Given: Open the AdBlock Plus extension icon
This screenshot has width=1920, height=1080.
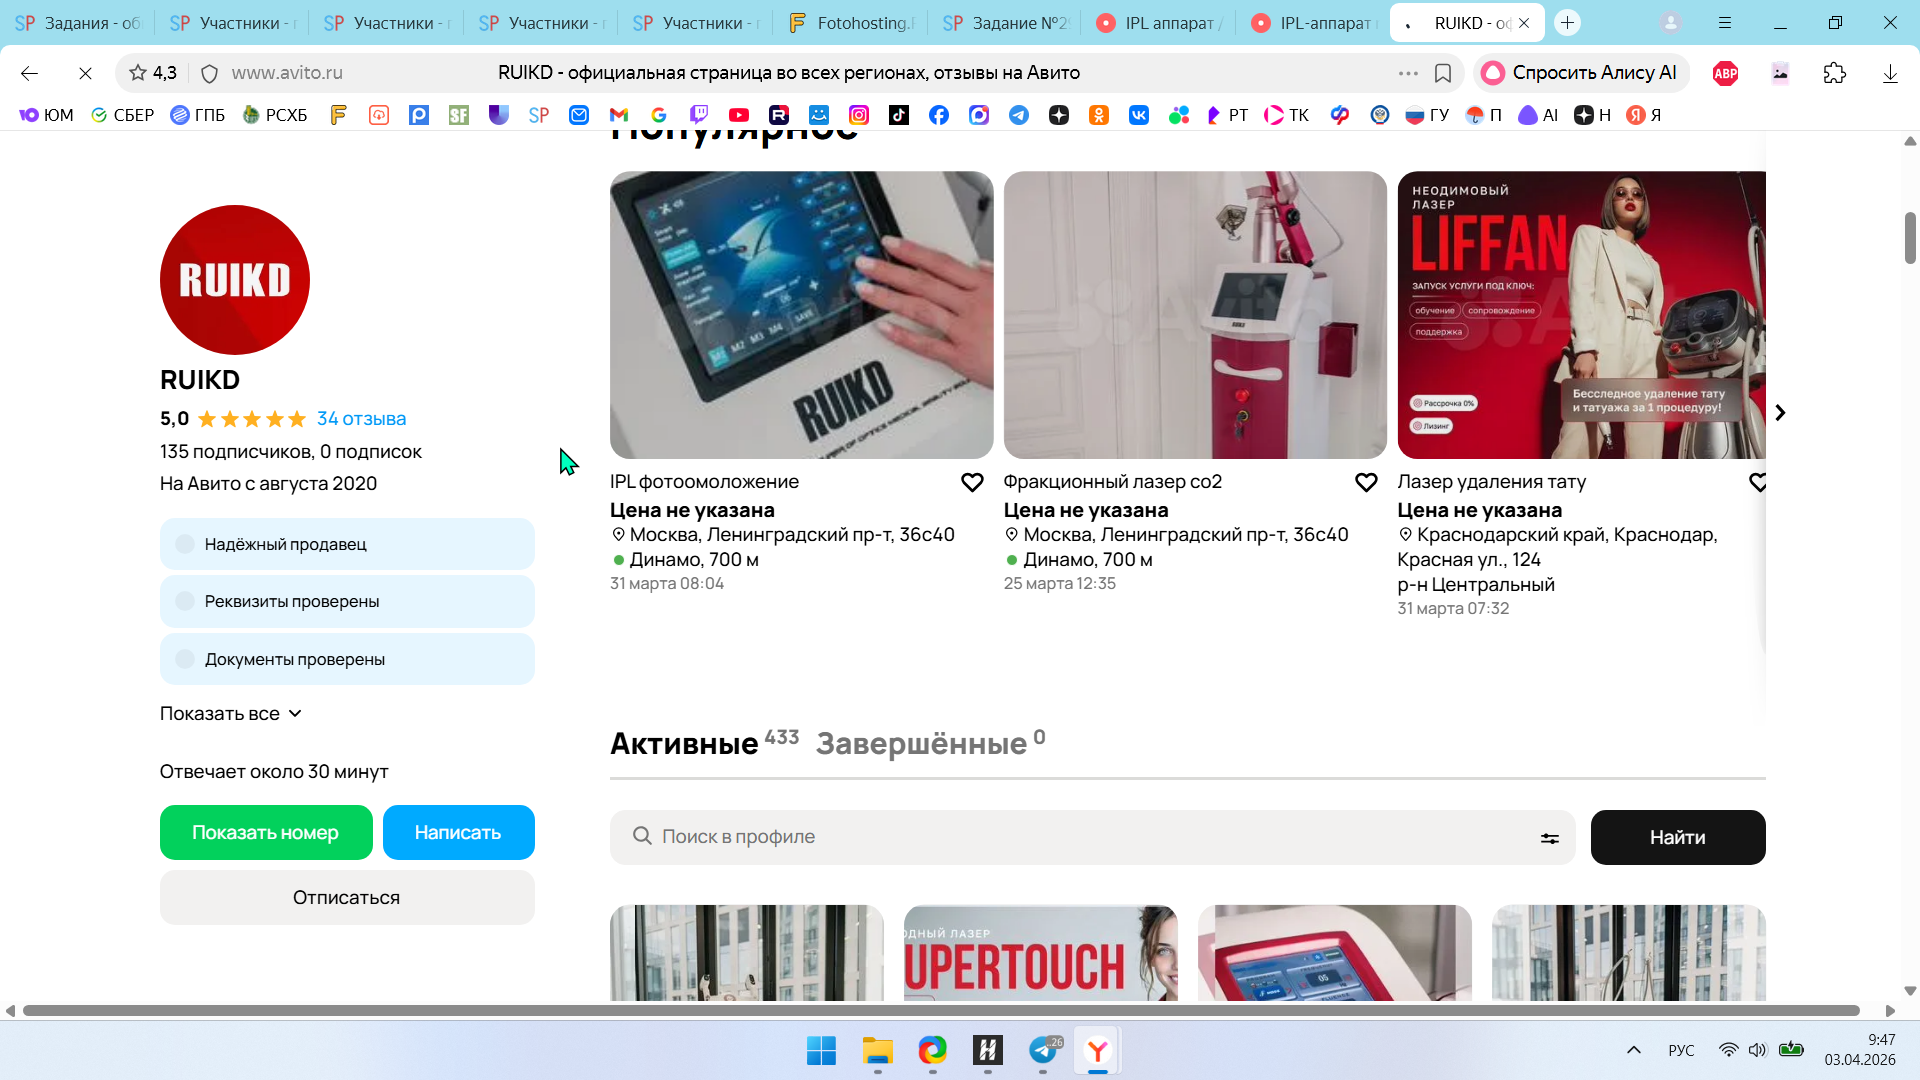Looking at the screenshot, I should click(x=1725, y=73).
